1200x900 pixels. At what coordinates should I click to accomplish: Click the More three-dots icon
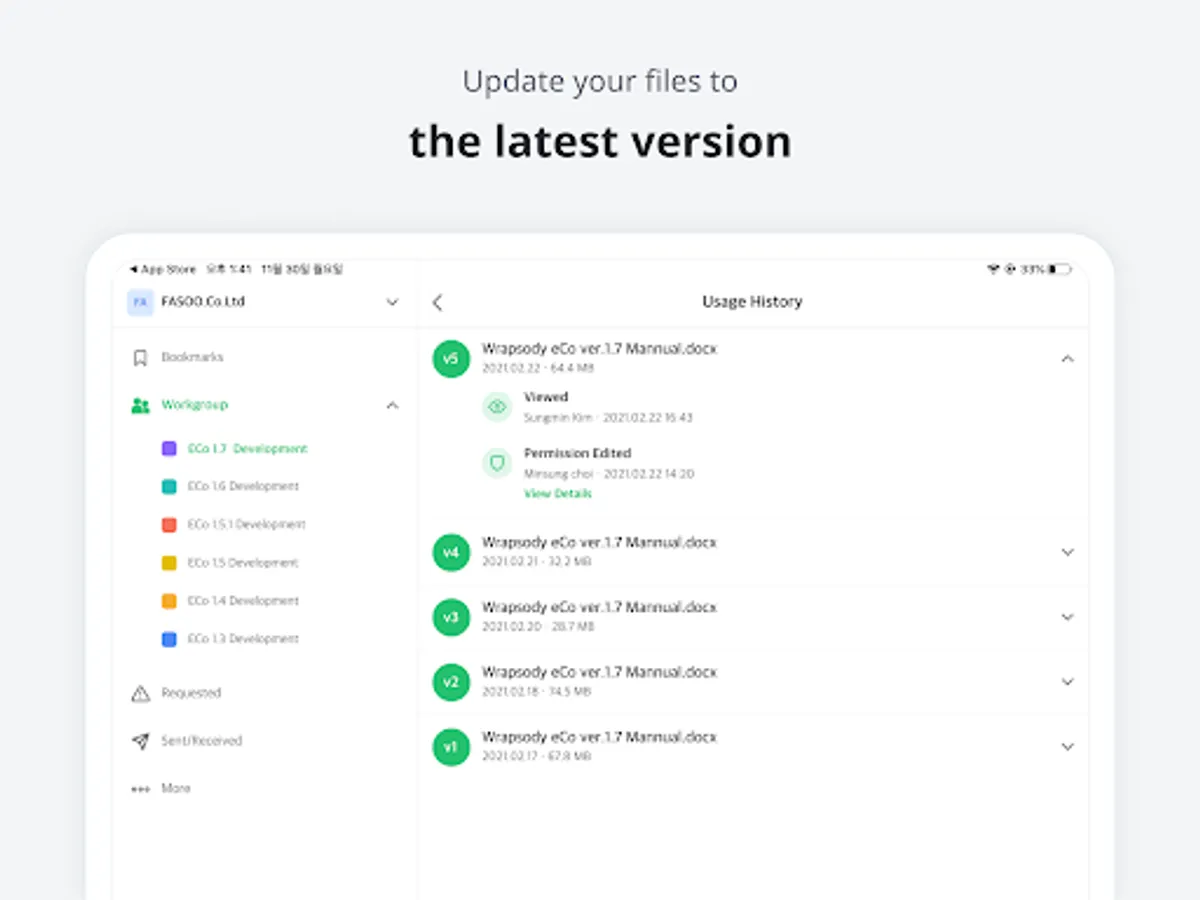(141, 789)
